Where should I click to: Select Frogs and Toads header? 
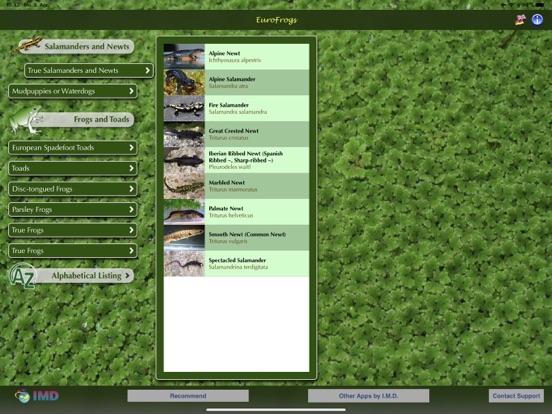pyautogui.click(x=84, y=120)
